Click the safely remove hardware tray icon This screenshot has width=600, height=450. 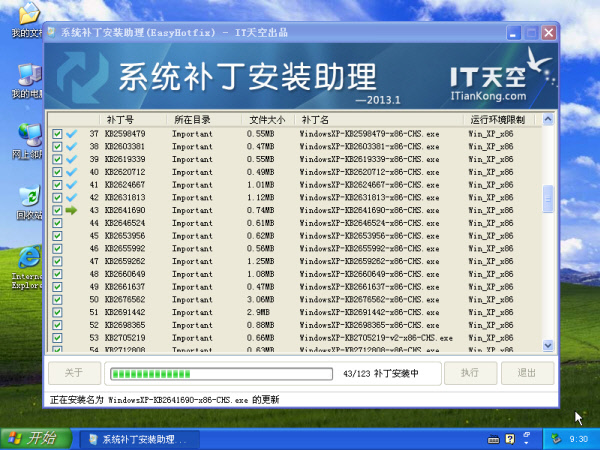point(556,439)
